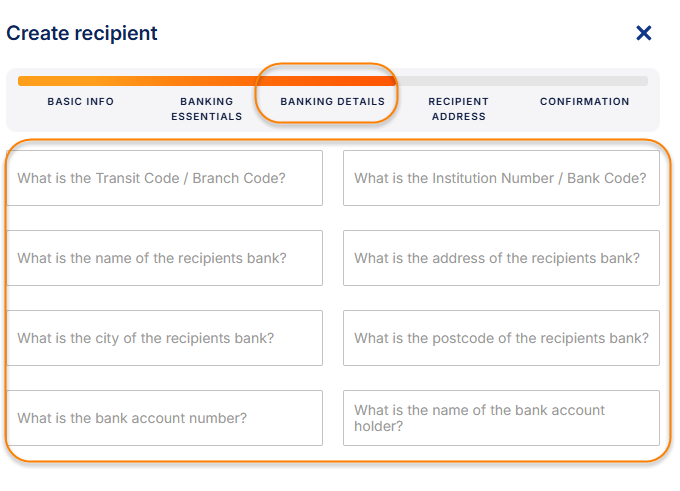Select the recipients bank name field
This screenshot has height=491, width=680.
[x=165, y=258]
